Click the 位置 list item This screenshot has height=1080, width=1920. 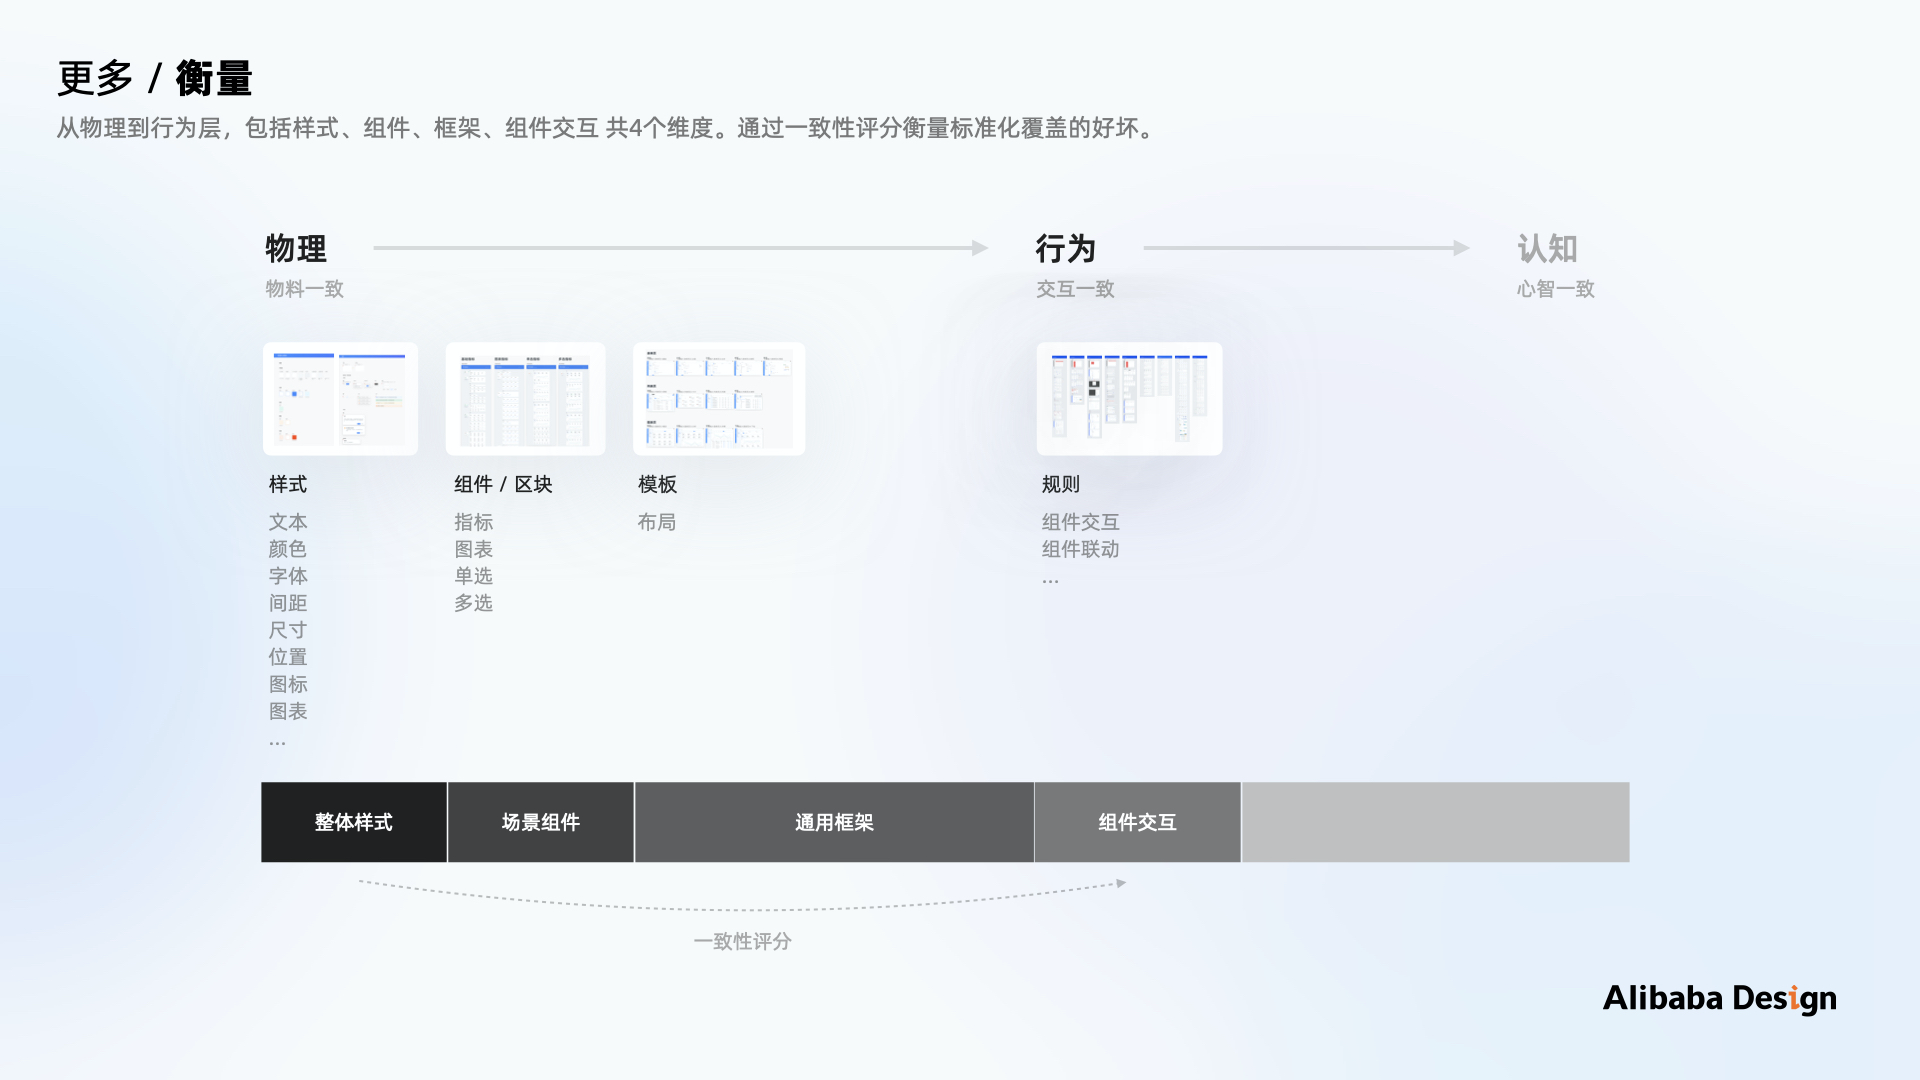pos(288,657)
